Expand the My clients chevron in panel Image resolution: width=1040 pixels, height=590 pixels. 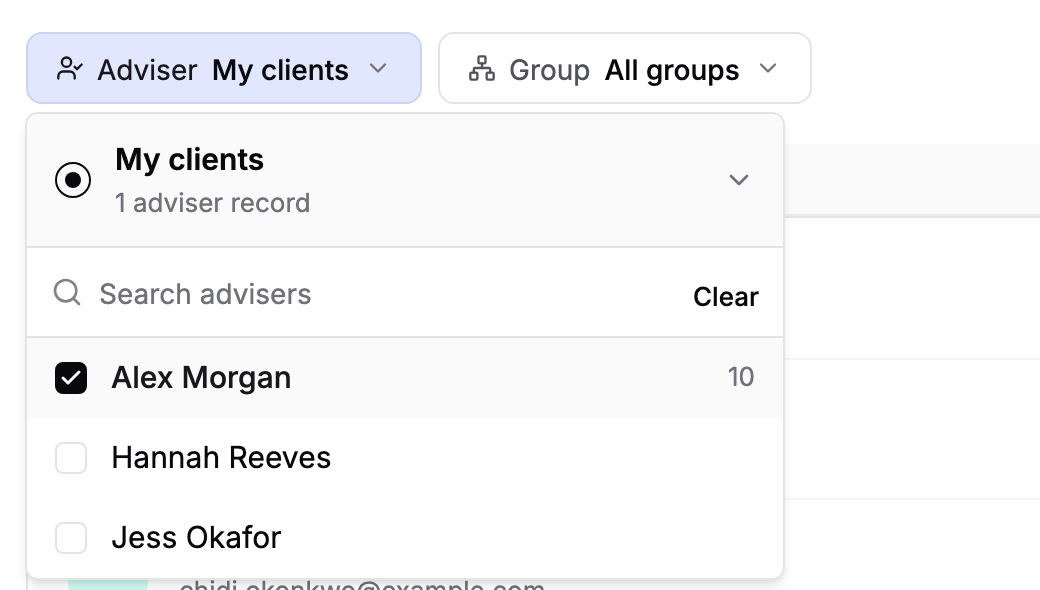pyautogui.click(x=738, y=180)
